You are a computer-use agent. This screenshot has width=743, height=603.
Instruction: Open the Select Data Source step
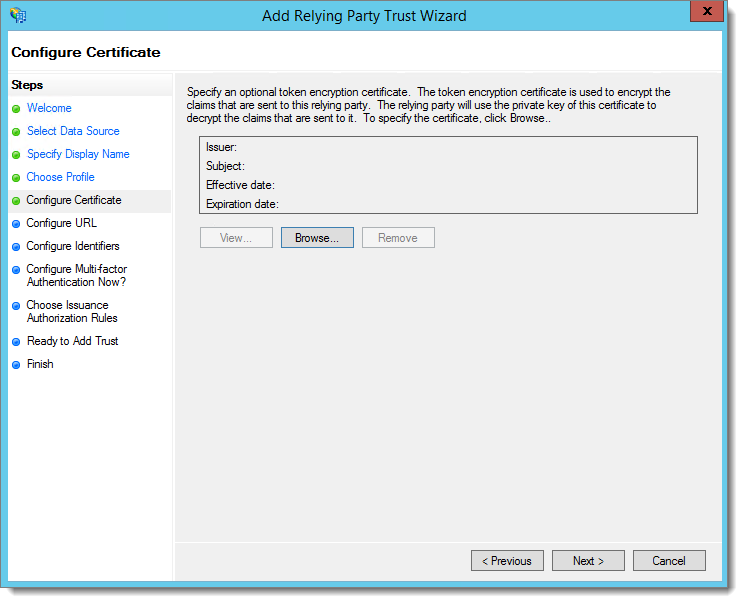pos(73,131)
